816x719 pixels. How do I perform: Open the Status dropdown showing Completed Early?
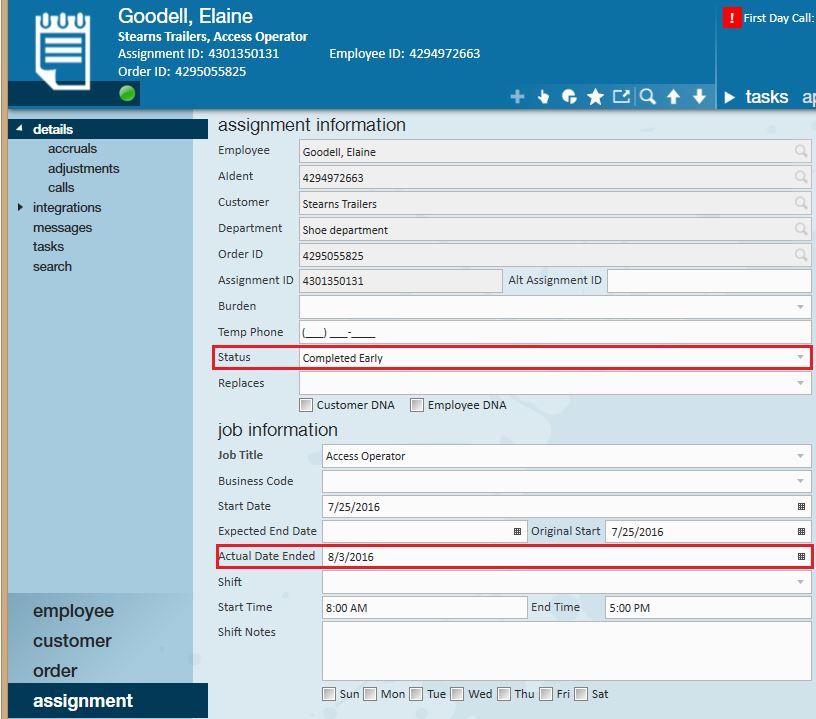(x=800, y=357)
